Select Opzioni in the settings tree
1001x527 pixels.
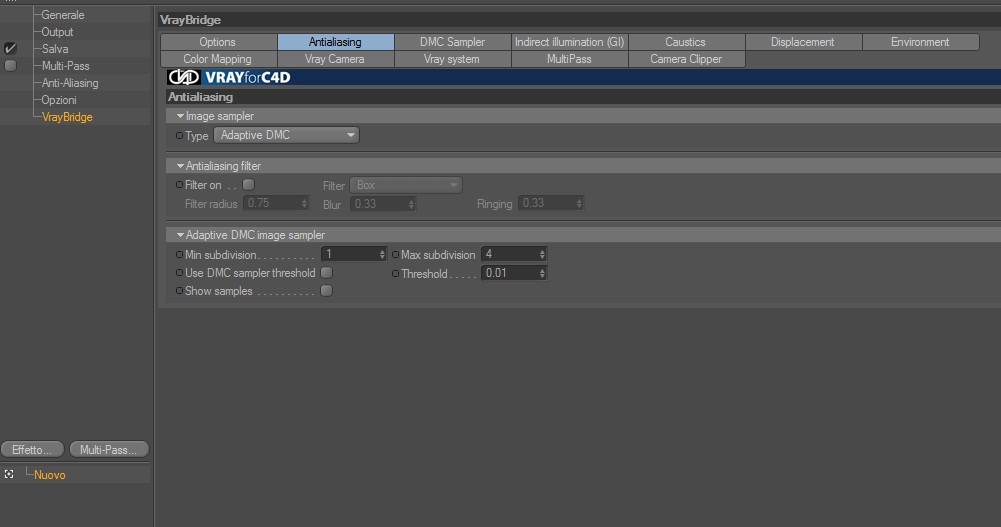[x=59, y=100]
